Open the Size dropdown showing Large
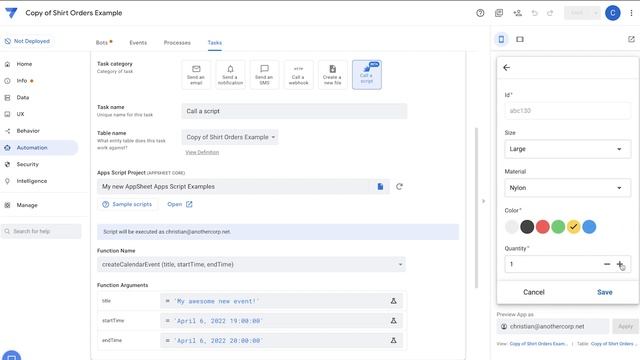 point(567,149)
